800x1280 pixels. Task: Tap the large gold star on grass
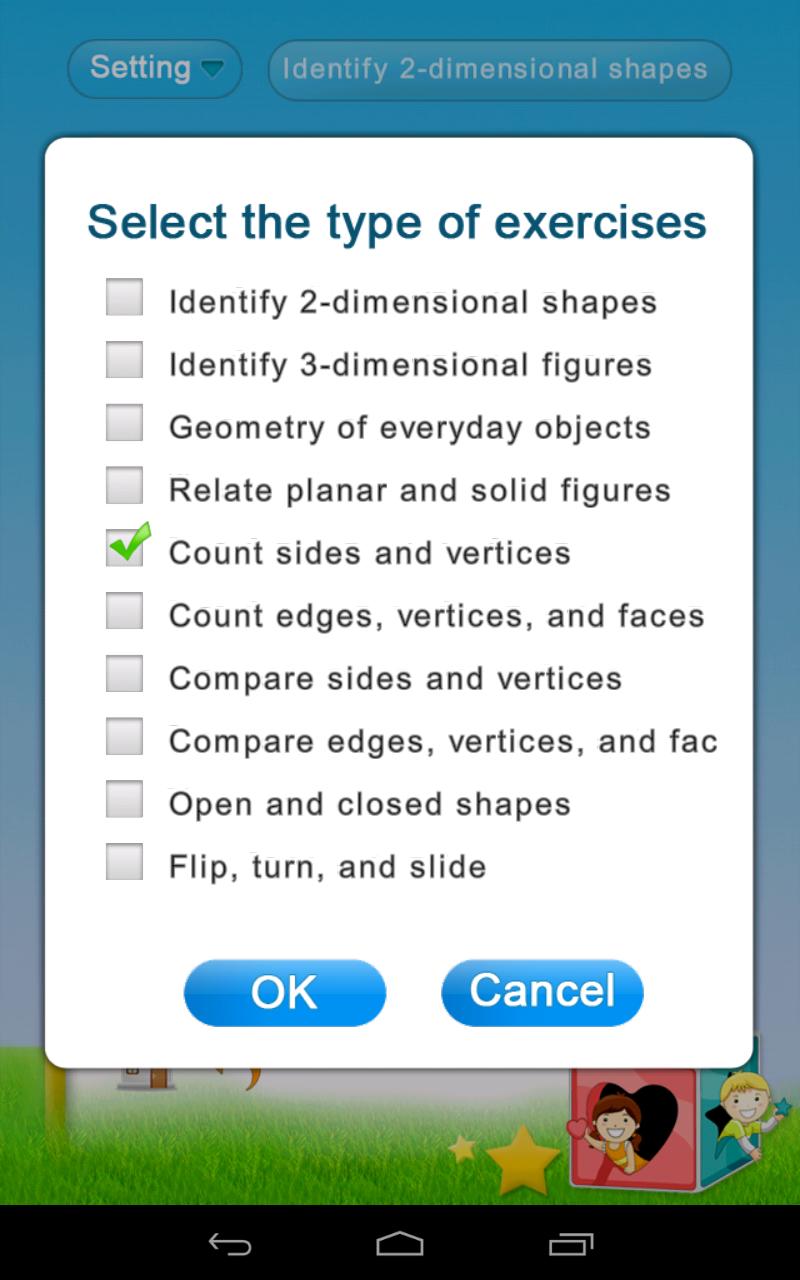521,1159
